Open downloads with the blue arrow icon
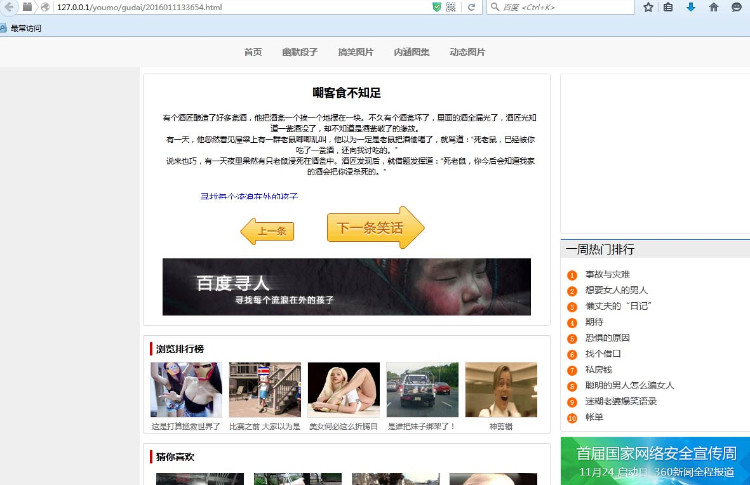The height and width of the screenshot is (485, 750). (x=691, y=7)
